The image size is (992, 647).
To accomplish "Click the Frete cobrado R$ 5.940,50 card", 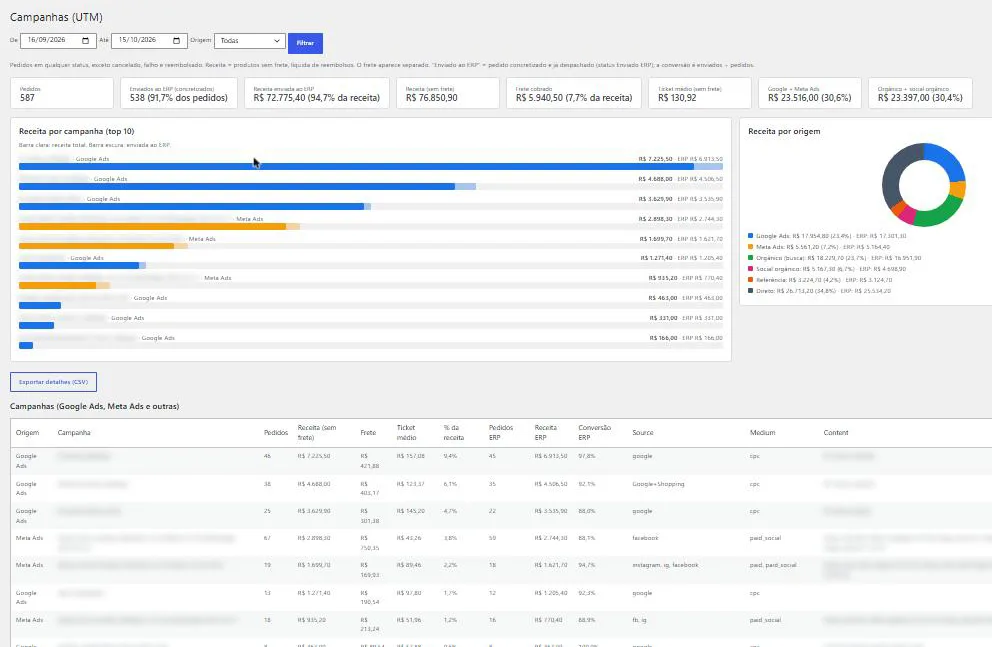I will tap(574, 93).
